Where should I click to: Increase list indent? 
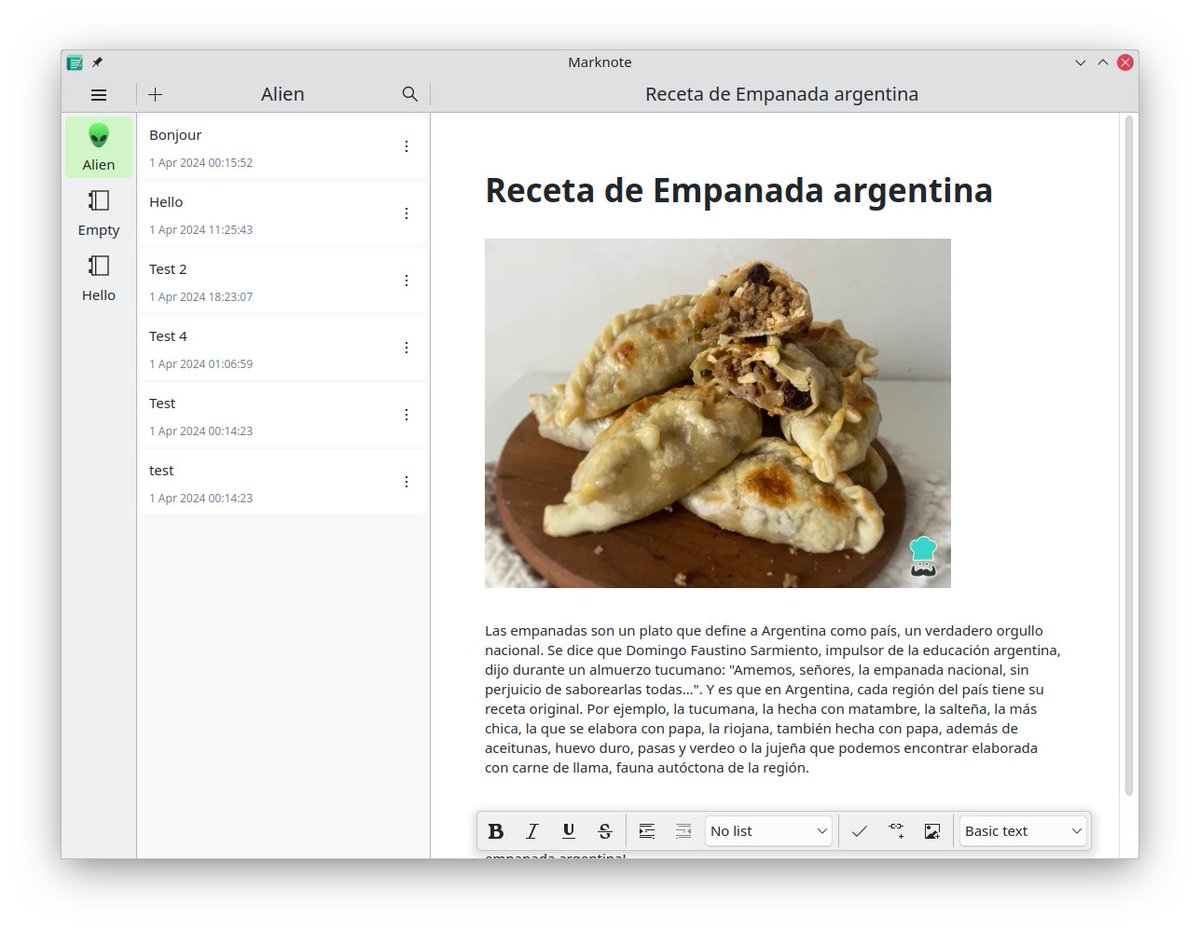click(647, 831)
